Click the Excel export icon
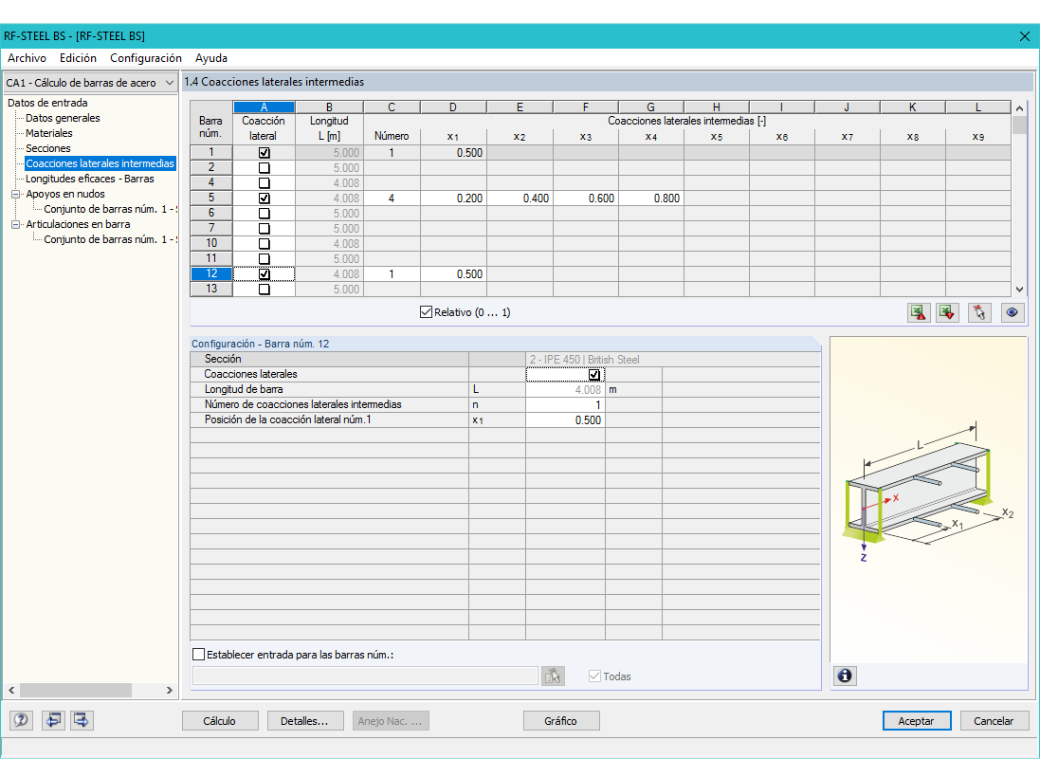 (919, 312)
